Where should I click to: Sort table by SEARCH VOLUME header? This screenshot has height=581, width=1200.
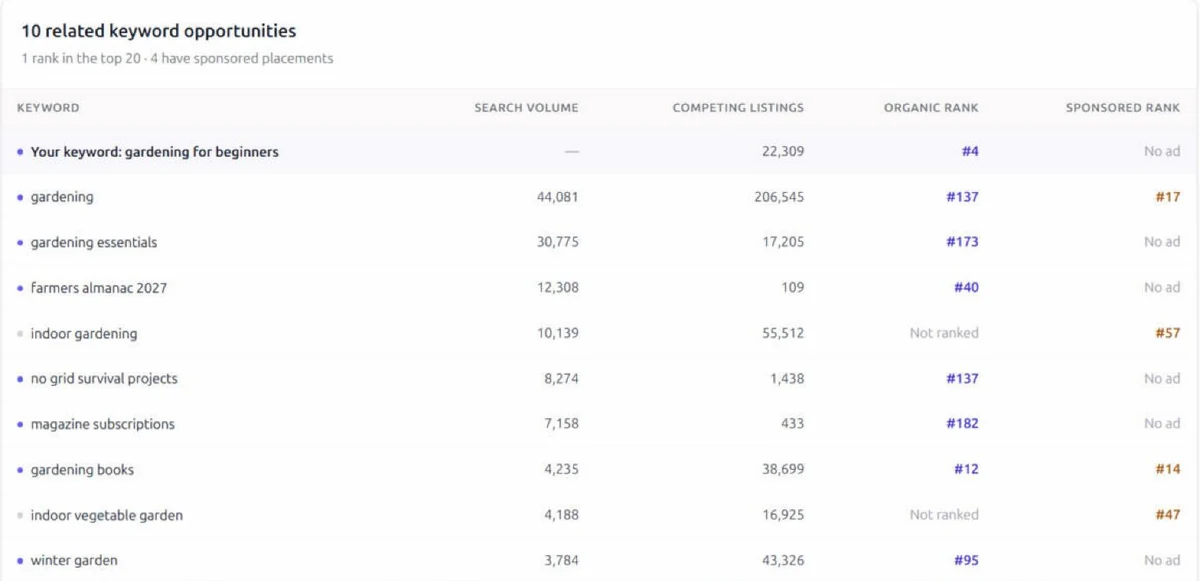526,108
